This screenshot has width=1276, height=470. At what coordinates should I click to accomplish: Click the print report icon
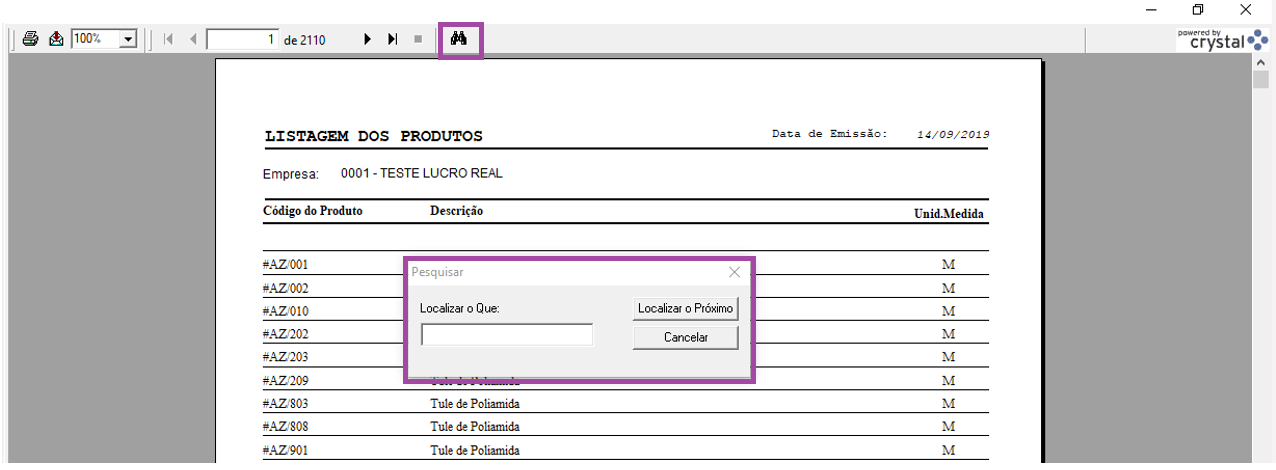31,39
